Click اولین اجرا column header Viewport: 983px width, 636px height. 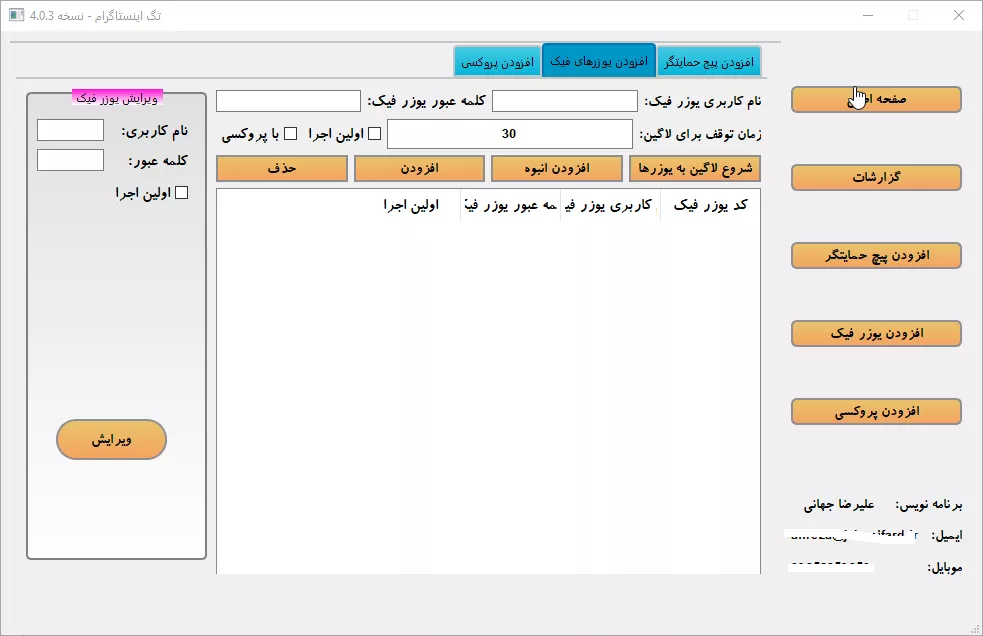pos(411,205)
